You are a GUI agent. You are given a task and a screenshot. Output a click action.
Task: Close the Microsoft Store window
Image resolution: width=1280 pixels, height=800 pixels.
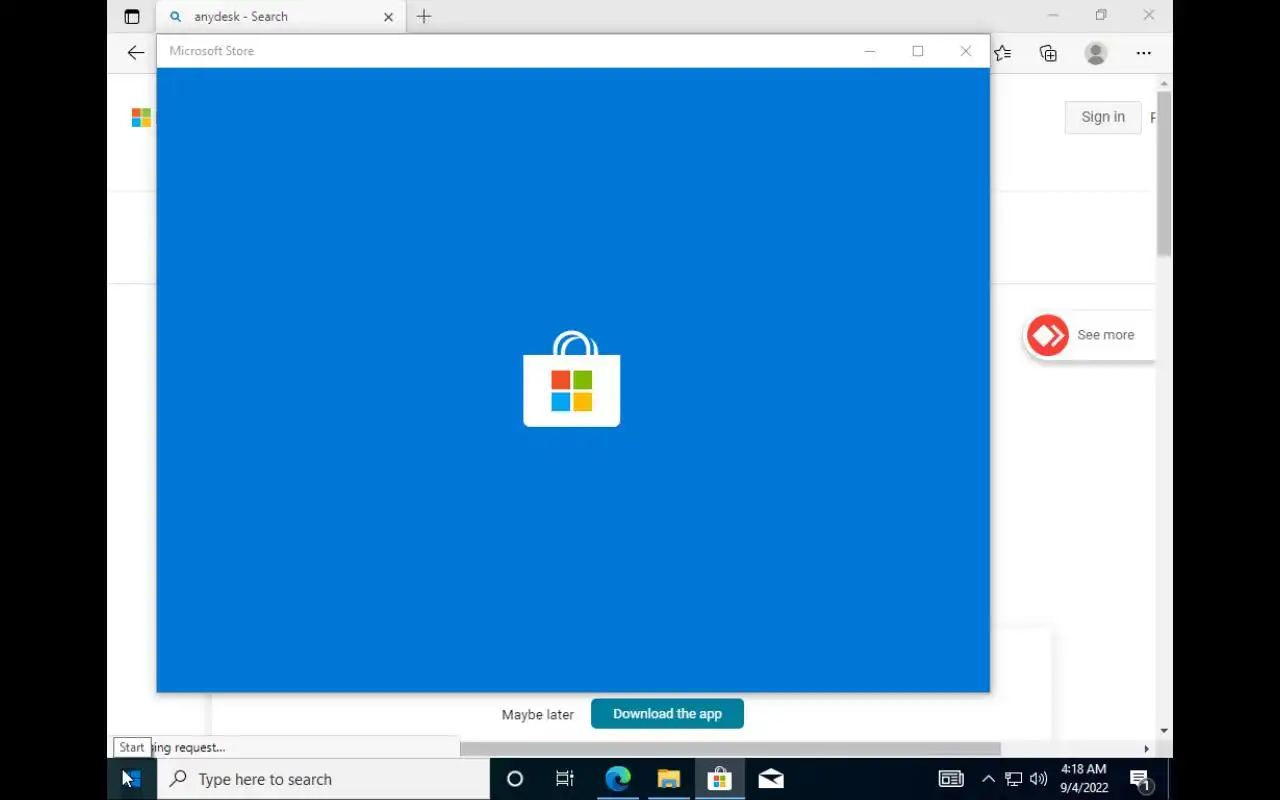click(x=966, y=51)
